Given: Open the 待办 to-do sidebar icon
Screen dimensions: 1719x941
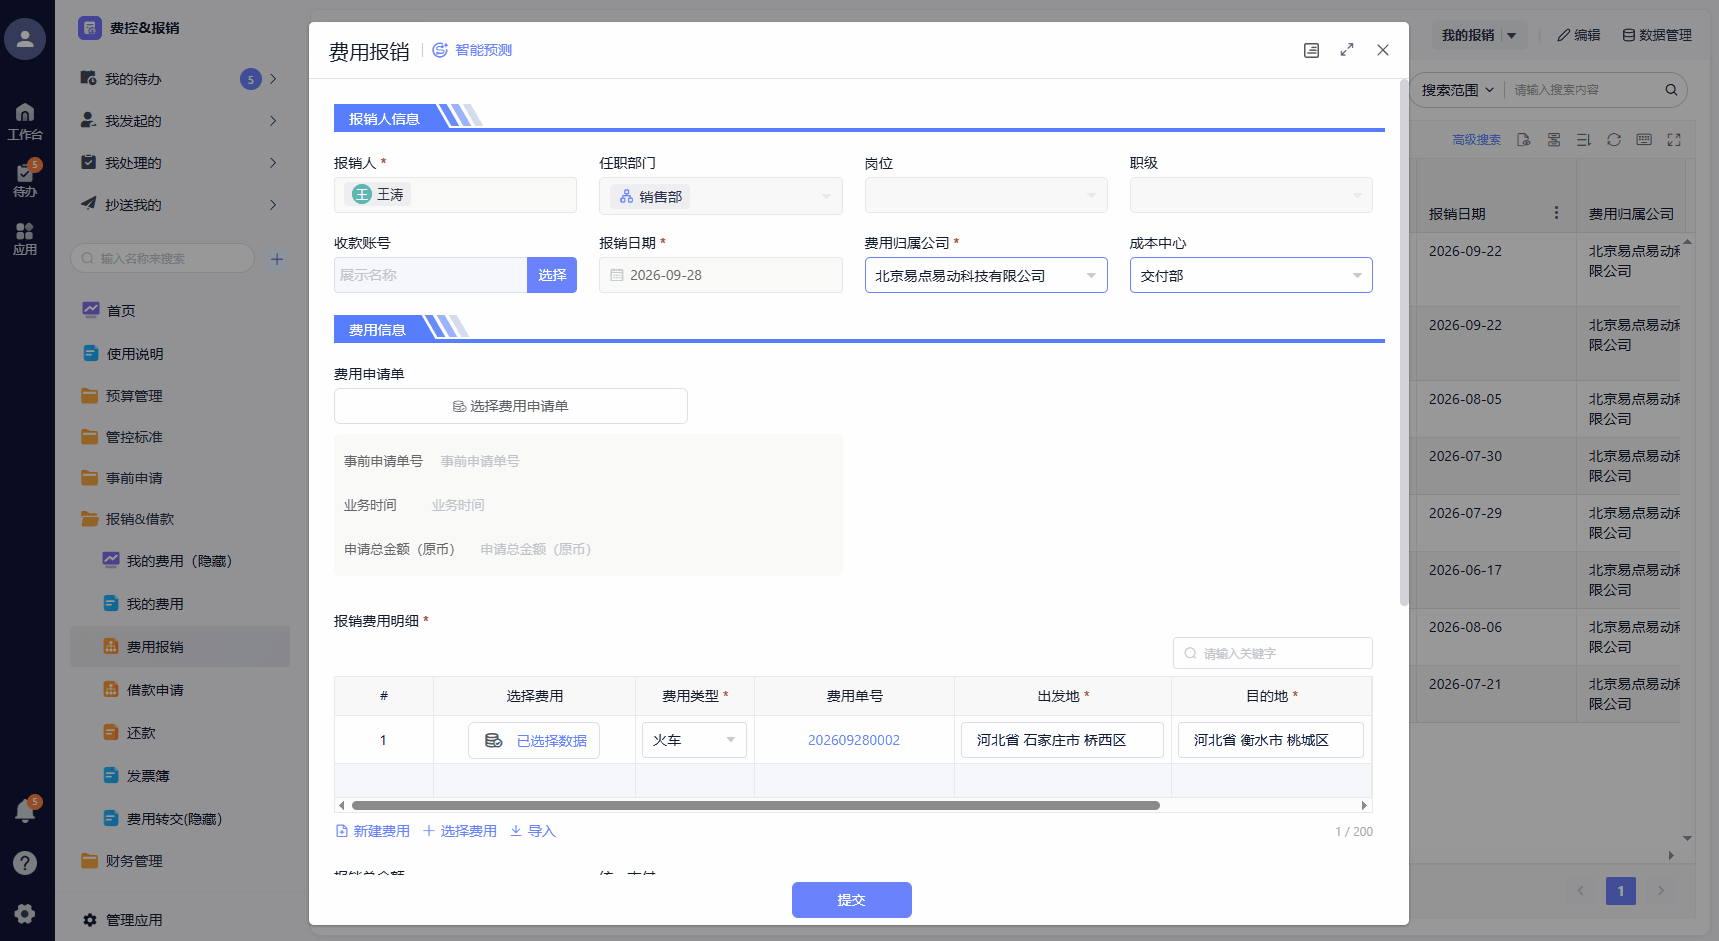Looking at the screenshot, I should pos(25,178).
